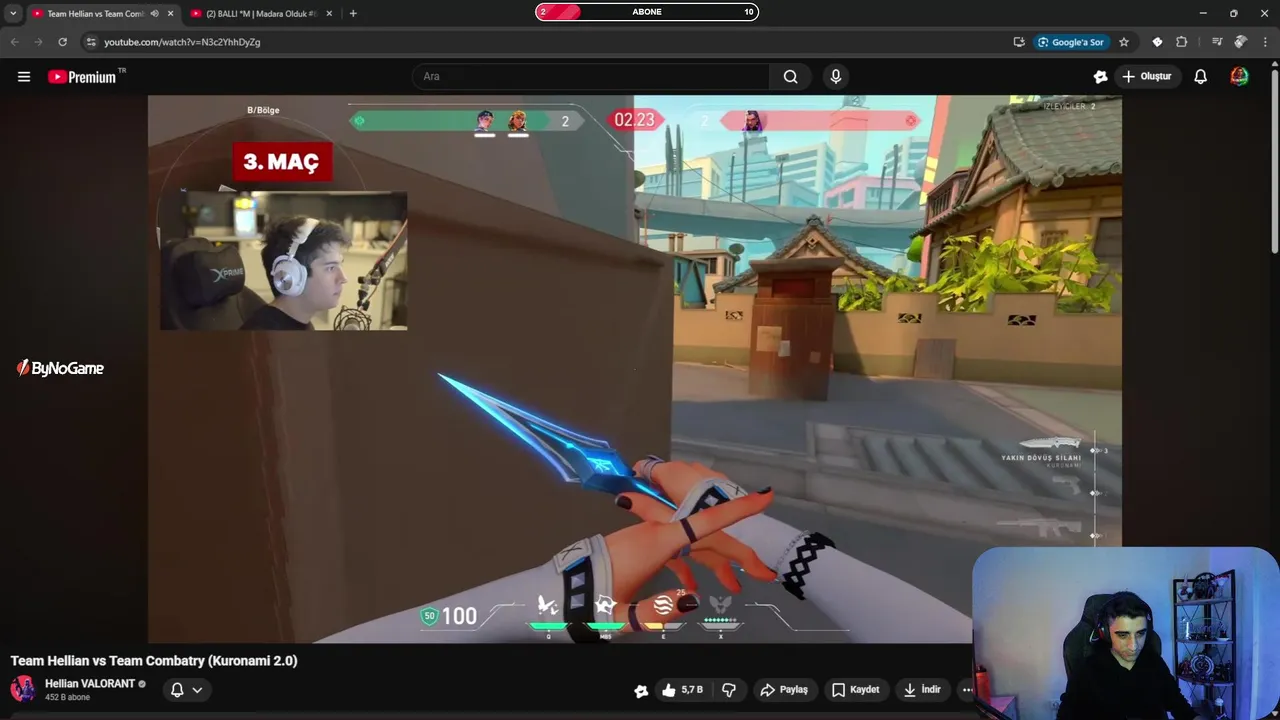Screen dimensions: 1280x720
Task: Click the subscription bell notification button
Action: (177, 690)
